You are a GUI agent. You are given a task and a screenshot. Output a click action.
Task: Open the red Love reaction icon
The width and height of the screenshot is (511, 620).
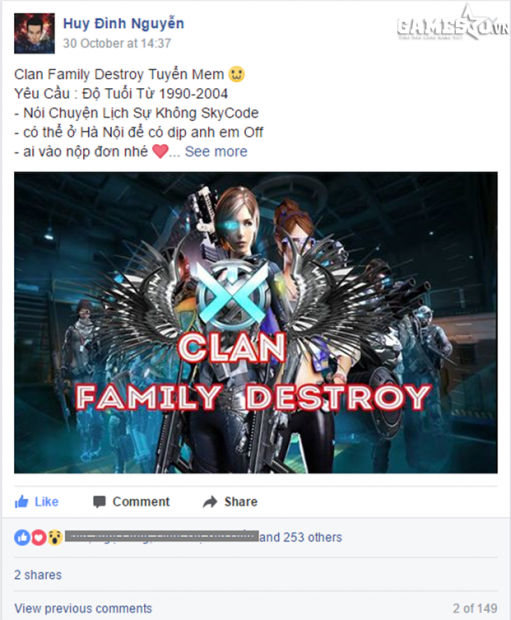tap(39, 537)
